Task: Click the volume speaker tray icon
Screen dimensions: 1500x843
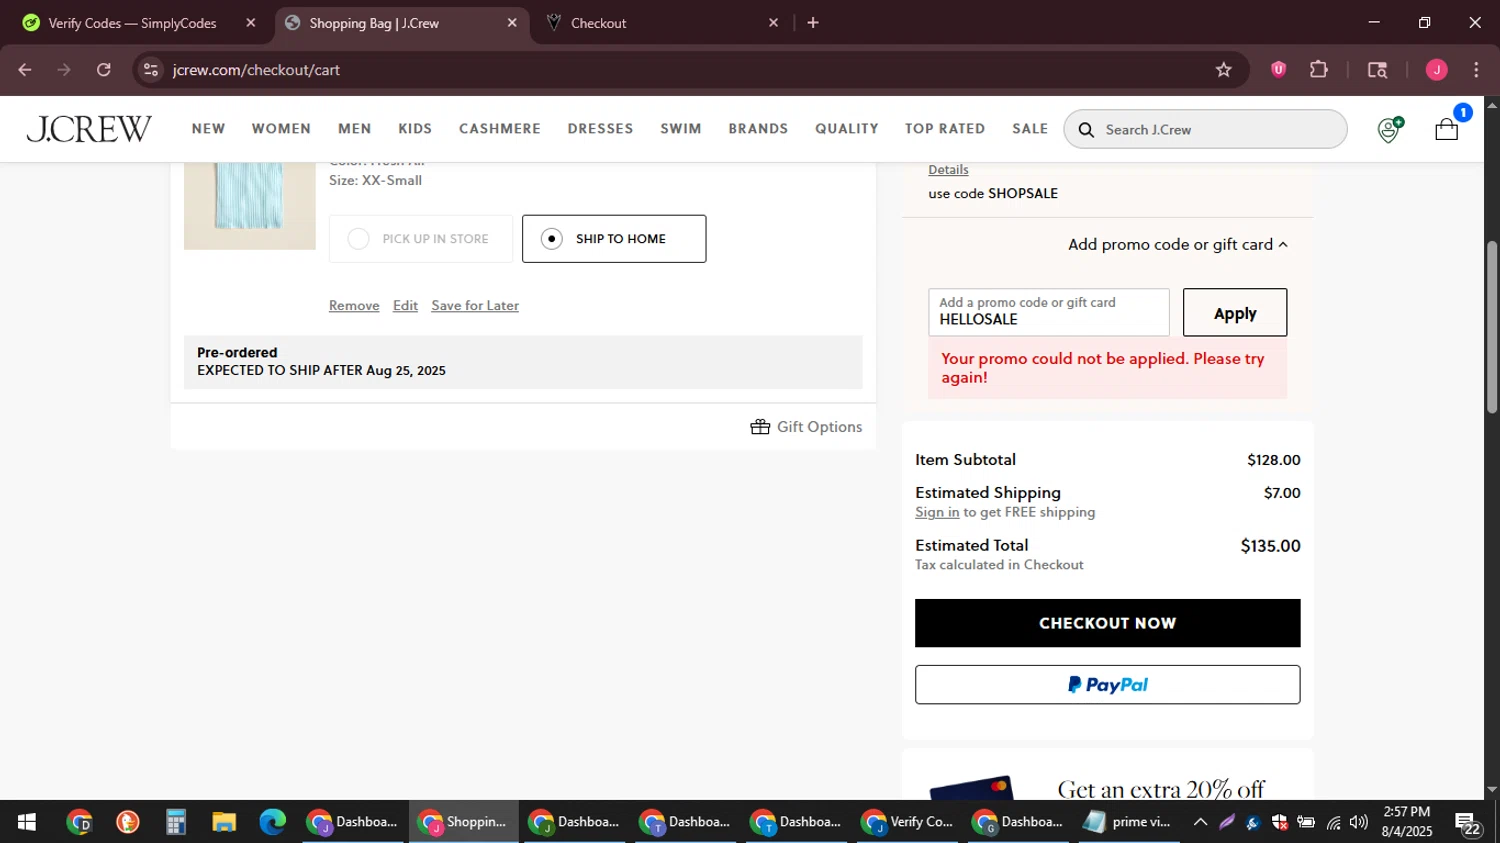Action: coord(1358,823)
